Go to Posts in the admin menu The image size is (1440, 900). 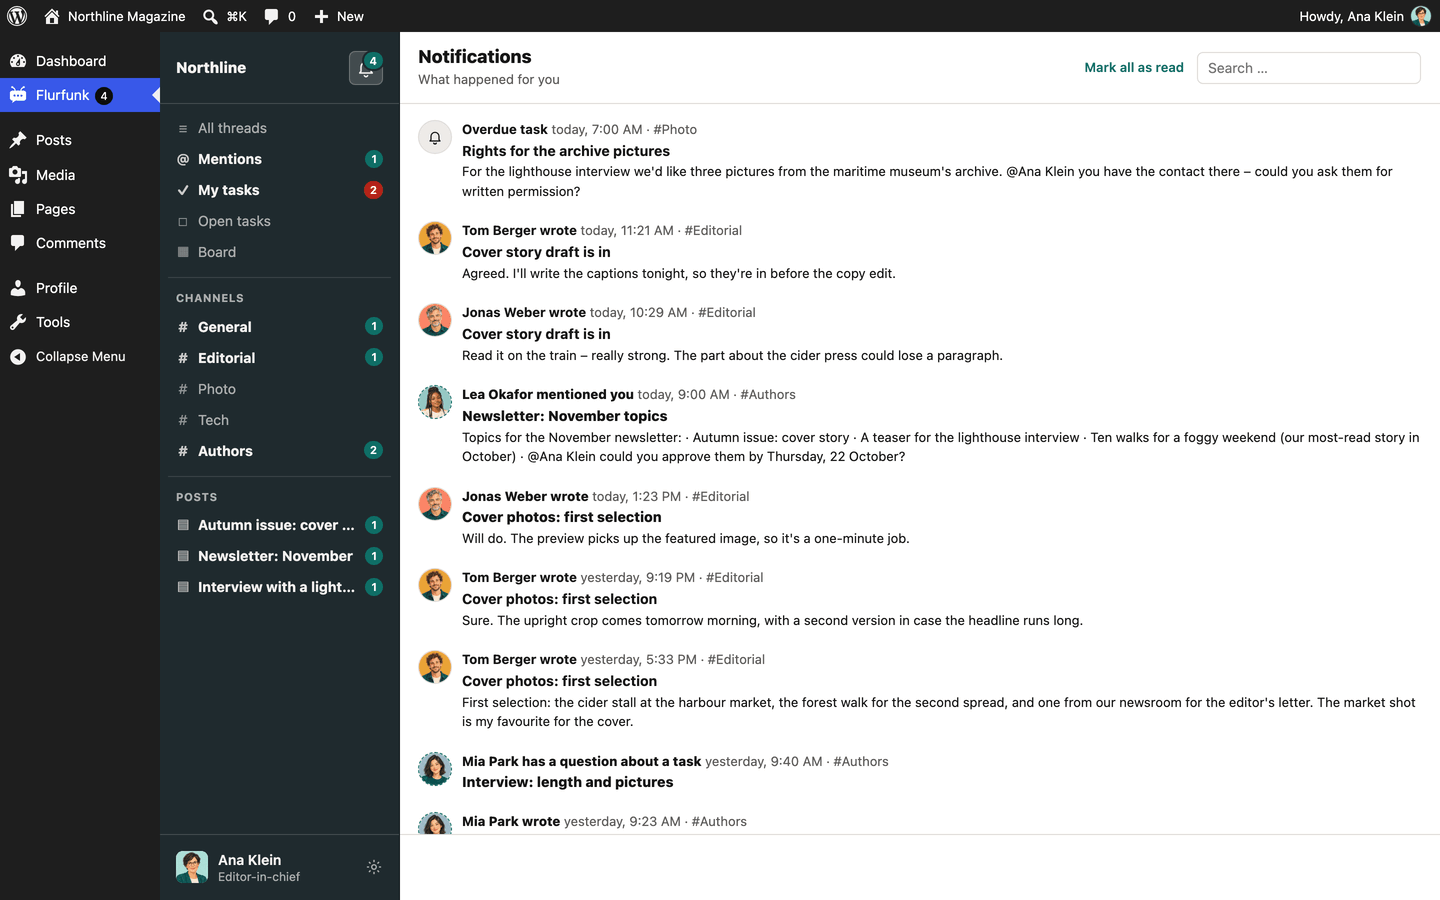coord(80,140)
